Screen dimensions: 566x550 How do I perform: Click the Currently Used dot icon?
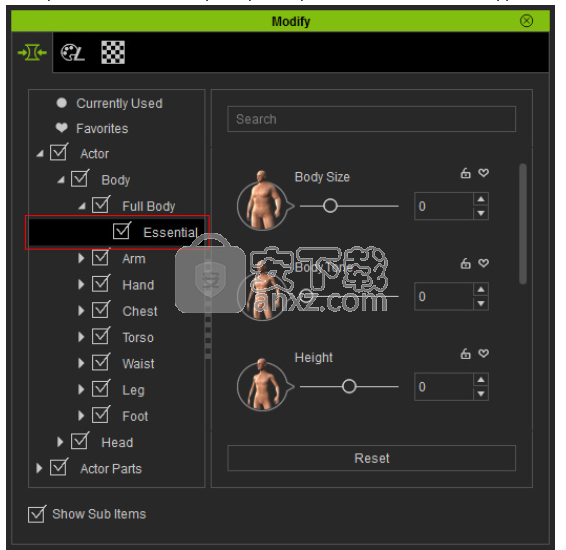point(62,103)
